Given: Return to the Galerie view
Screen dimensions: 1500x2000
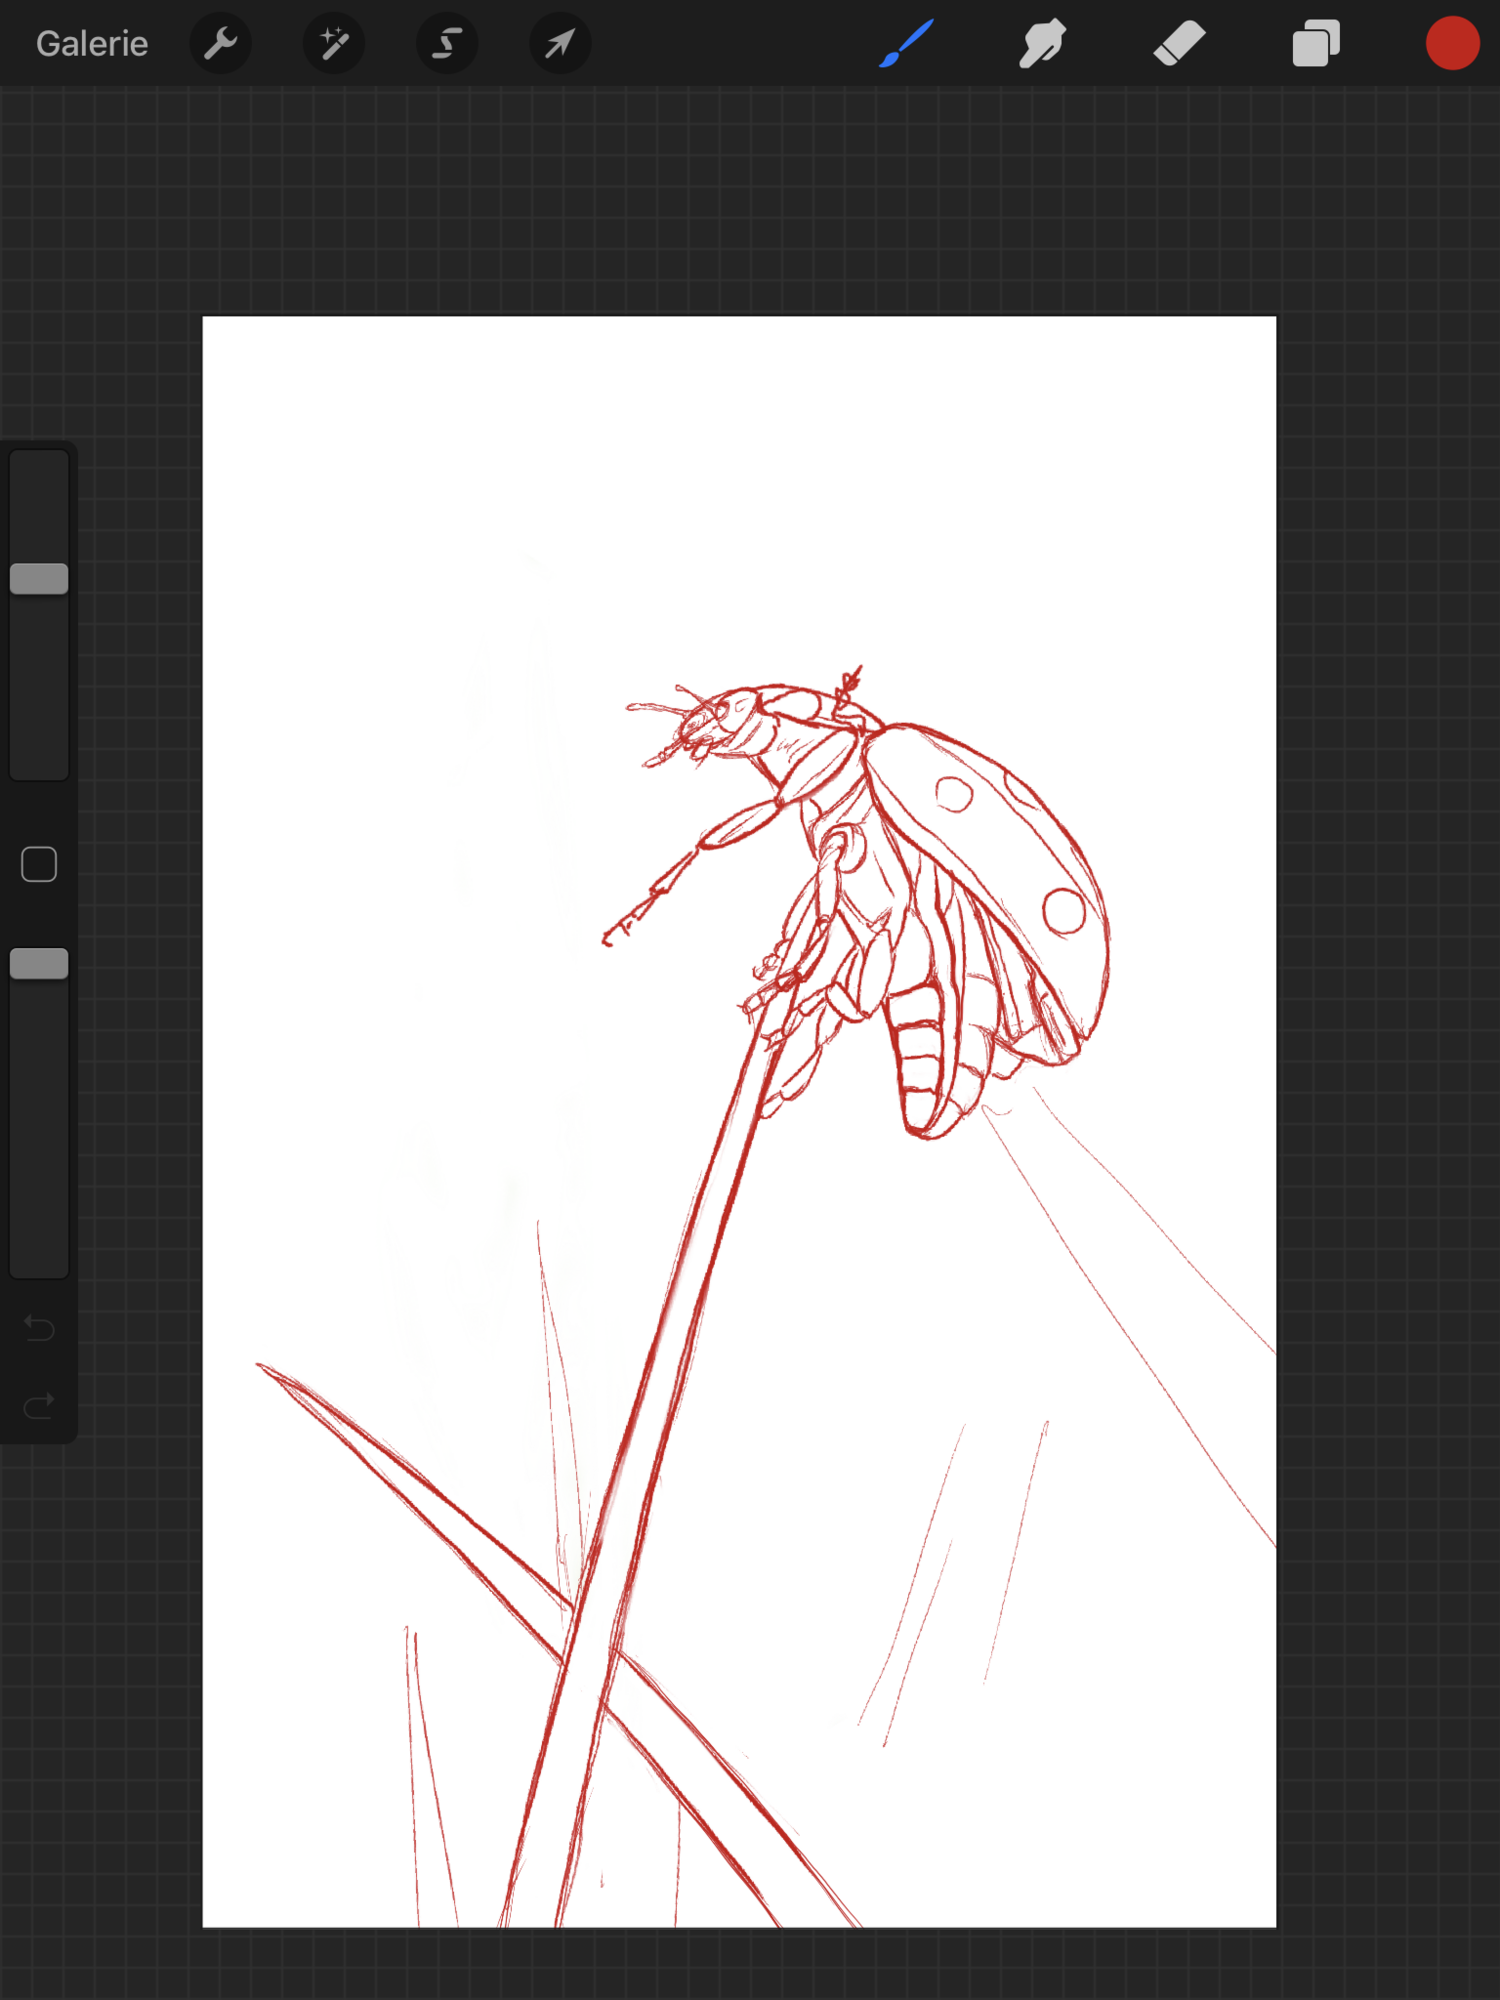Looking at the screenshot, I should 92,44.
